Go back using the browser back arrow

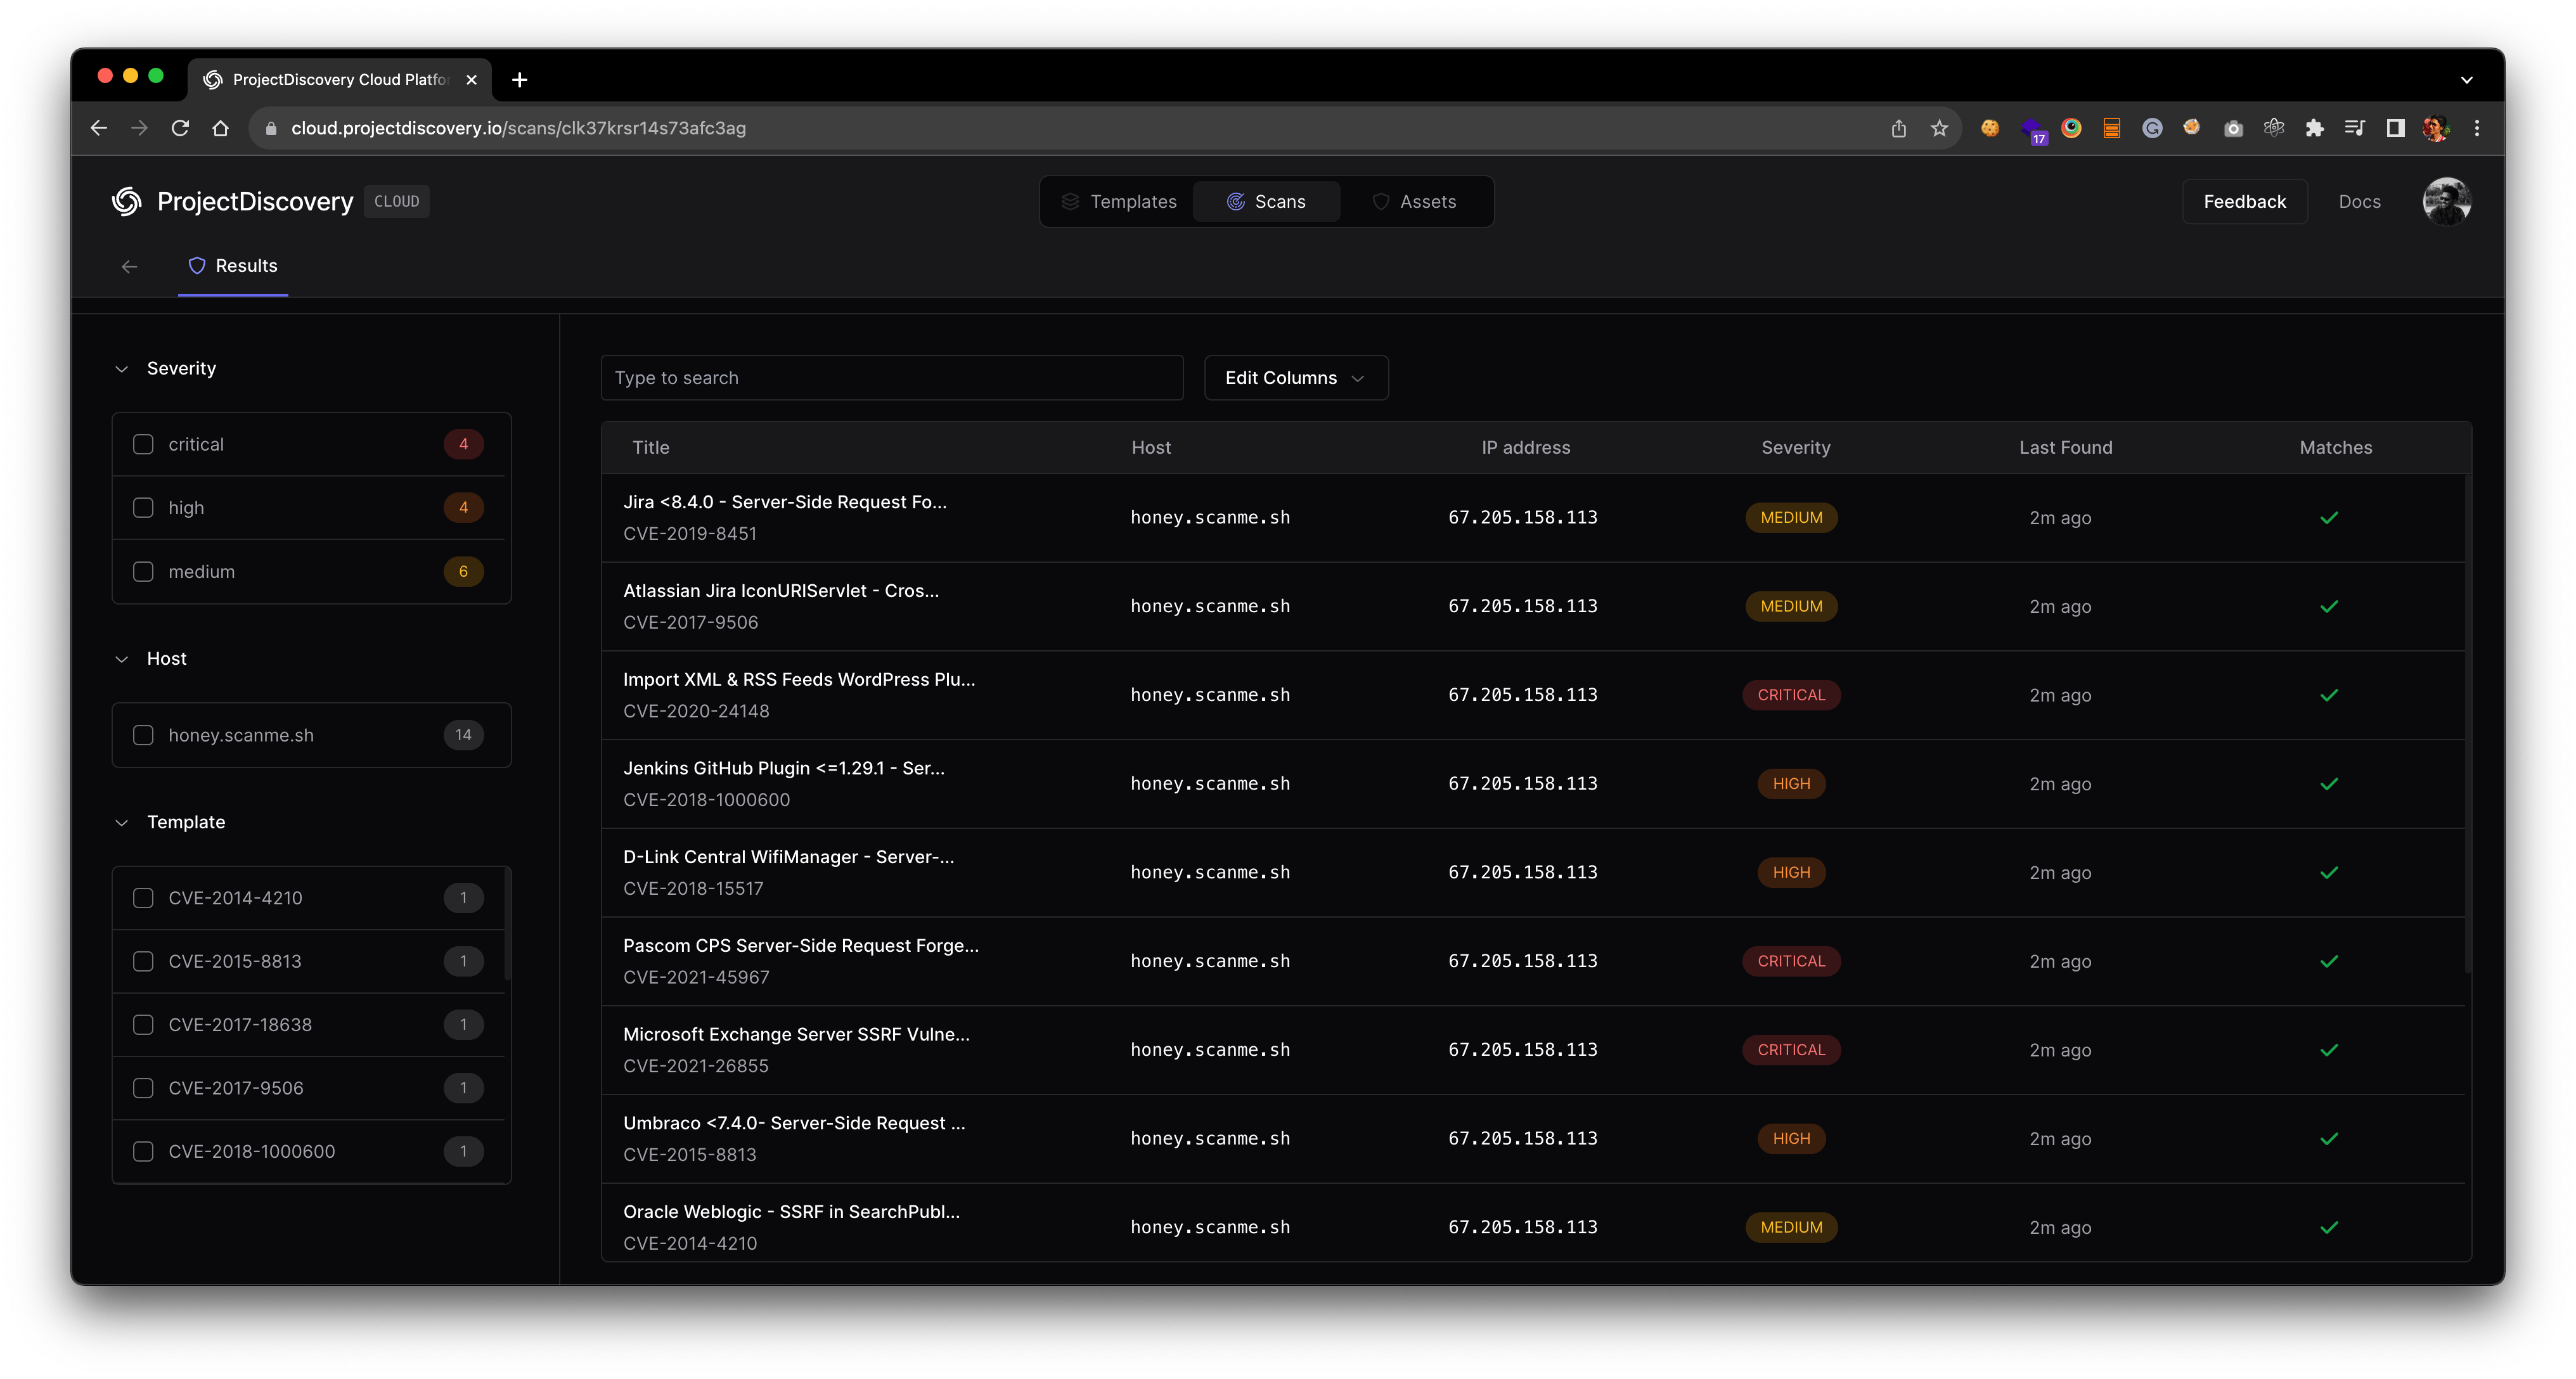(98, 128)
